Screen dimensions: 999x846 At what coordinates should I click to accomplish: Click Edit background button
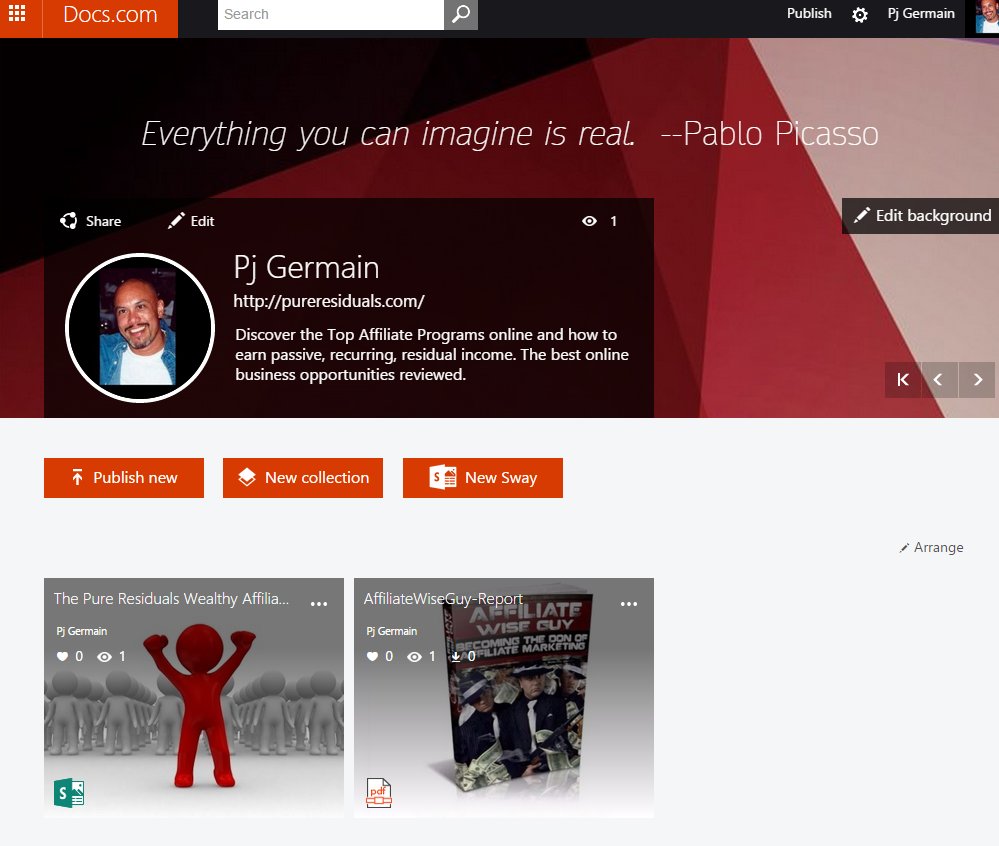[921, 216]
